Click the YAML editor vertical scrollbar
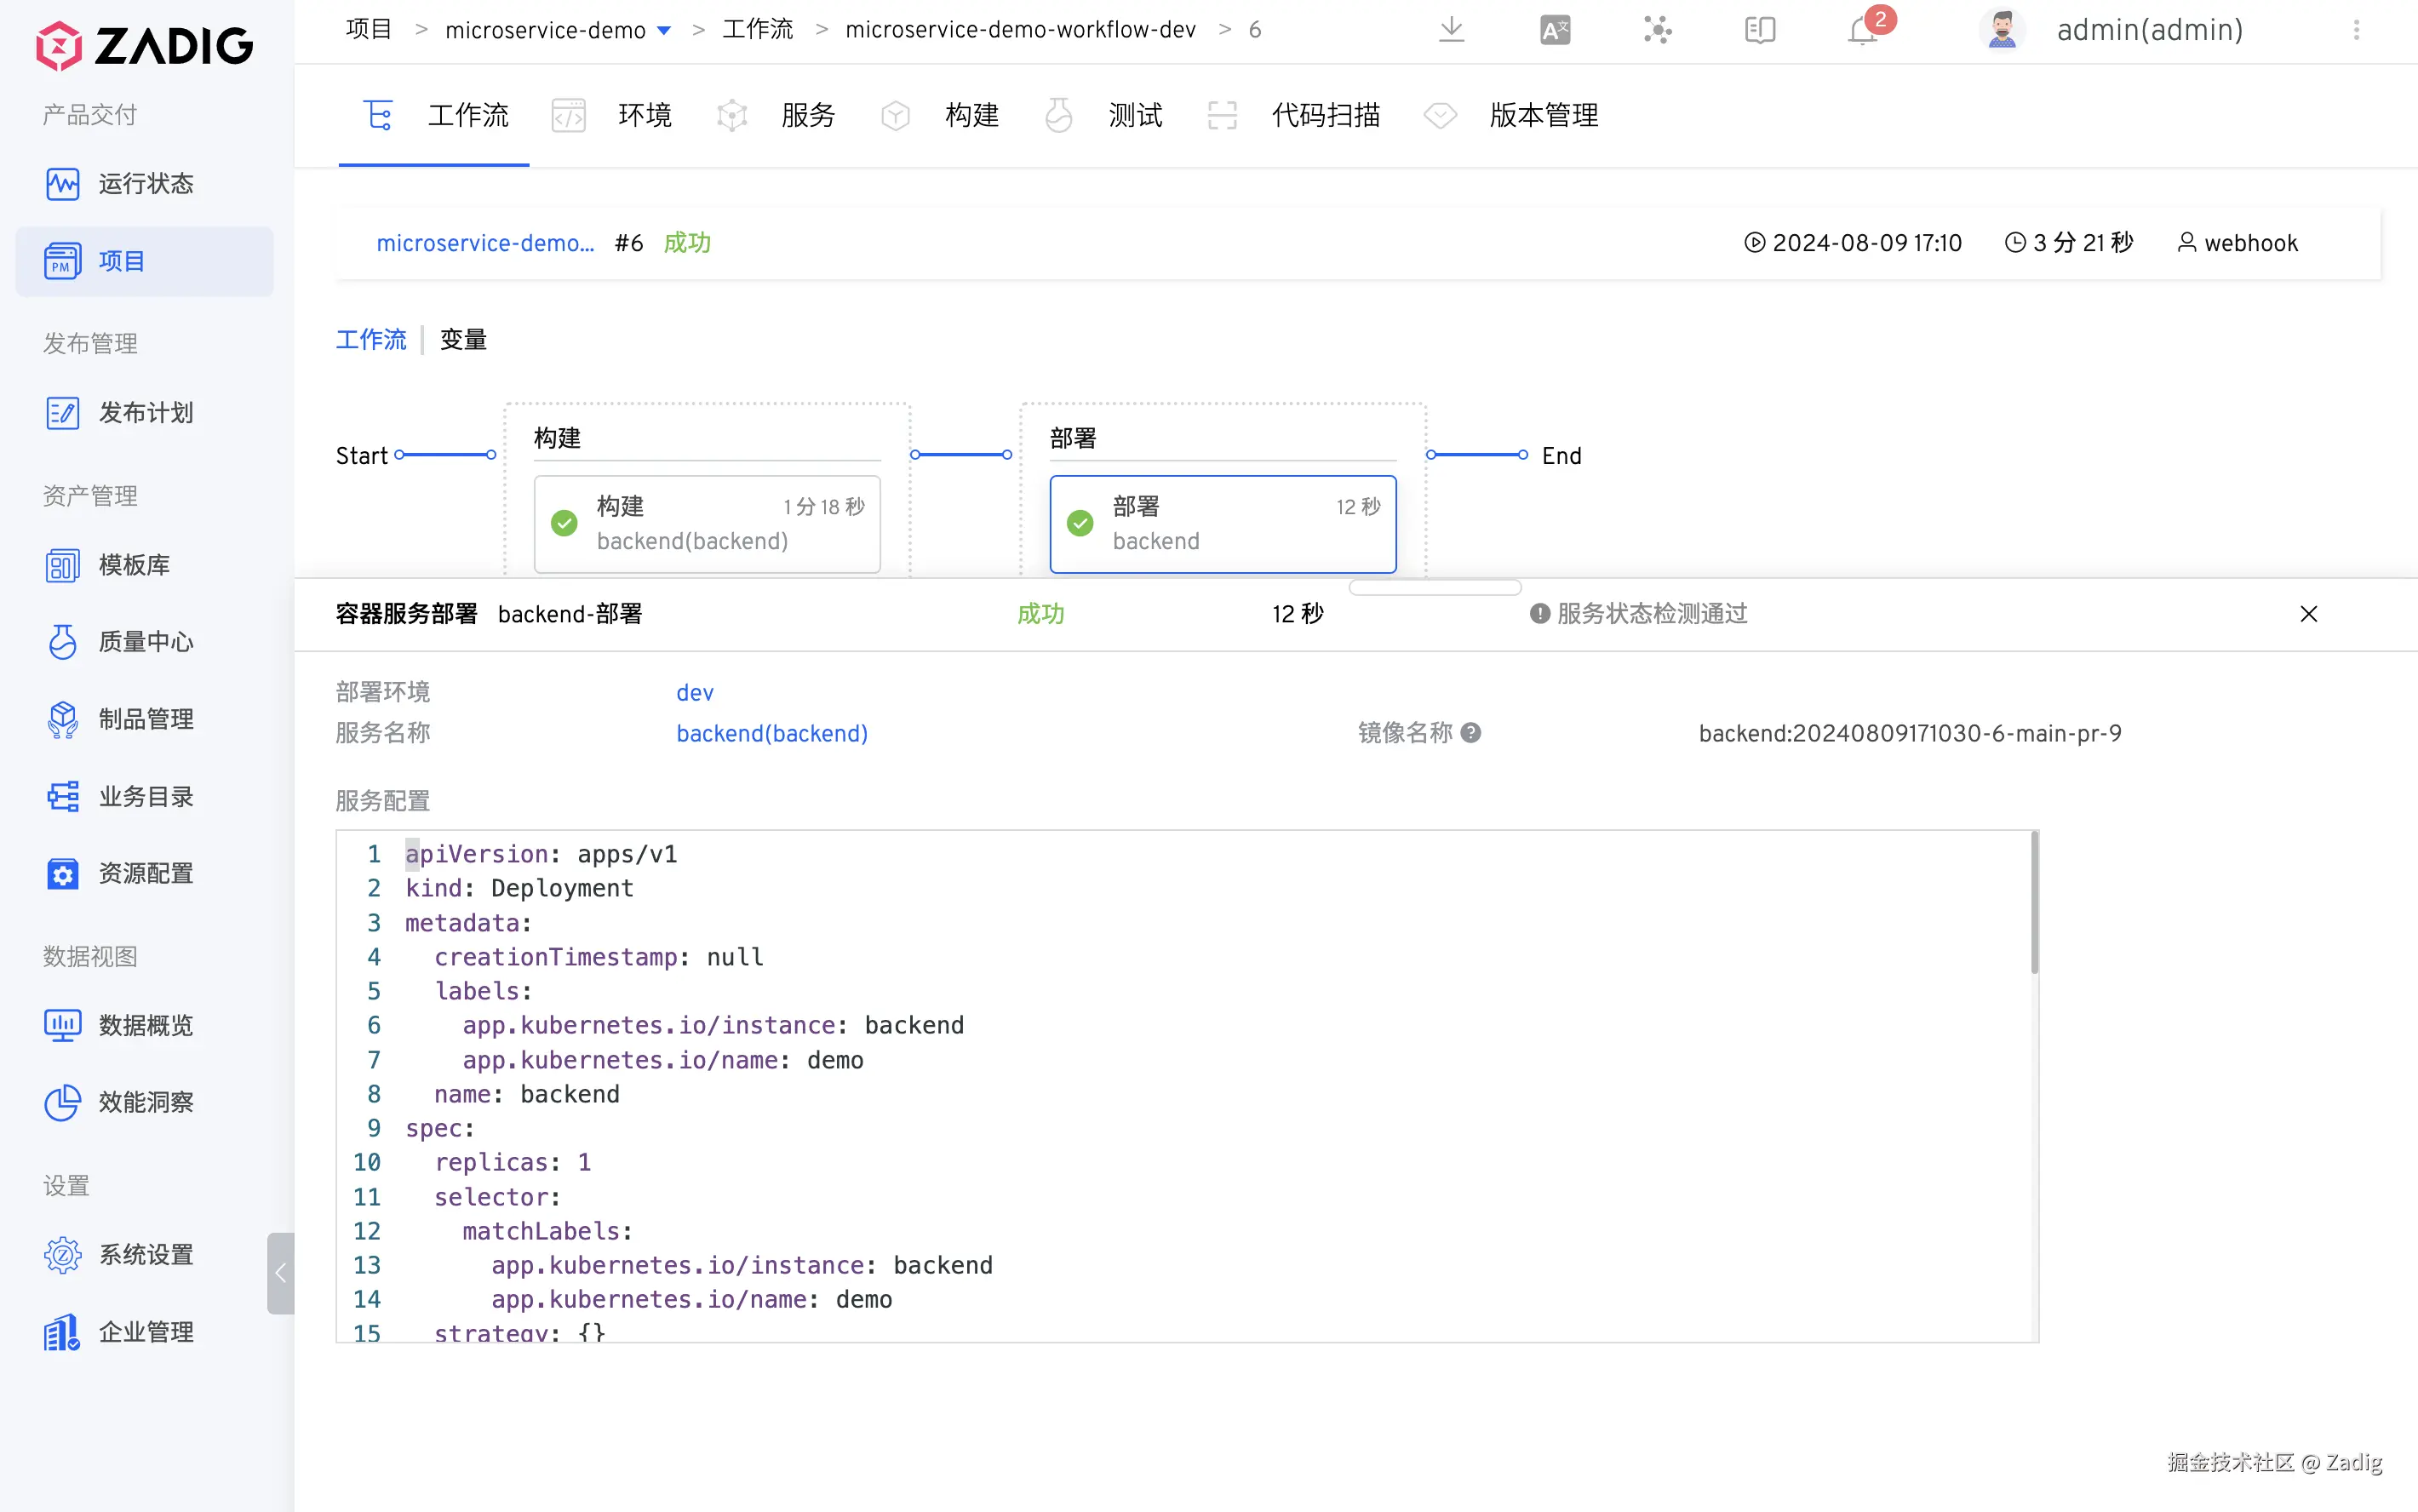Screen dimensions: 2418x1512 pyautogui.click(x=2034, y=905)
